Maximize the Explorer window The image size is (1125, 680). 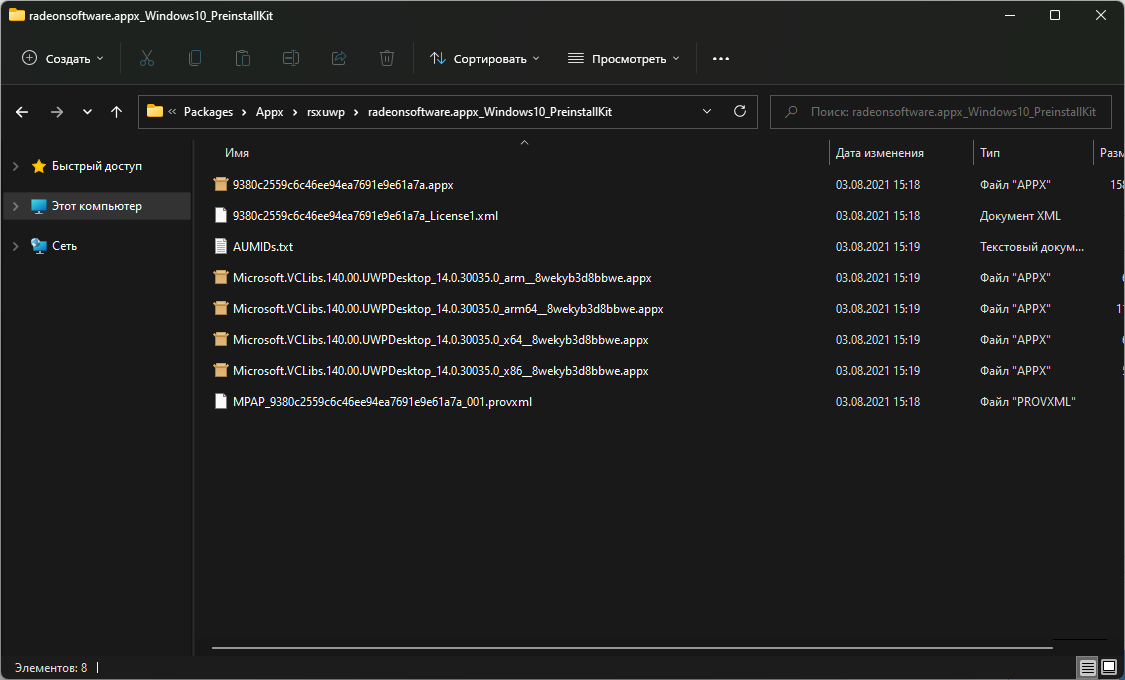[x=1055, y=15]
